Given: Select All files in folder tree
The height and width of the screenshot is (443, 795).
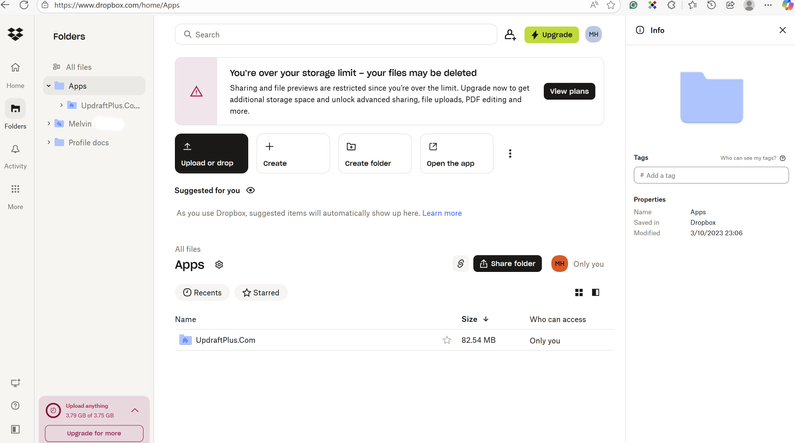Looking at the screenshot, I should click(78, 67).
